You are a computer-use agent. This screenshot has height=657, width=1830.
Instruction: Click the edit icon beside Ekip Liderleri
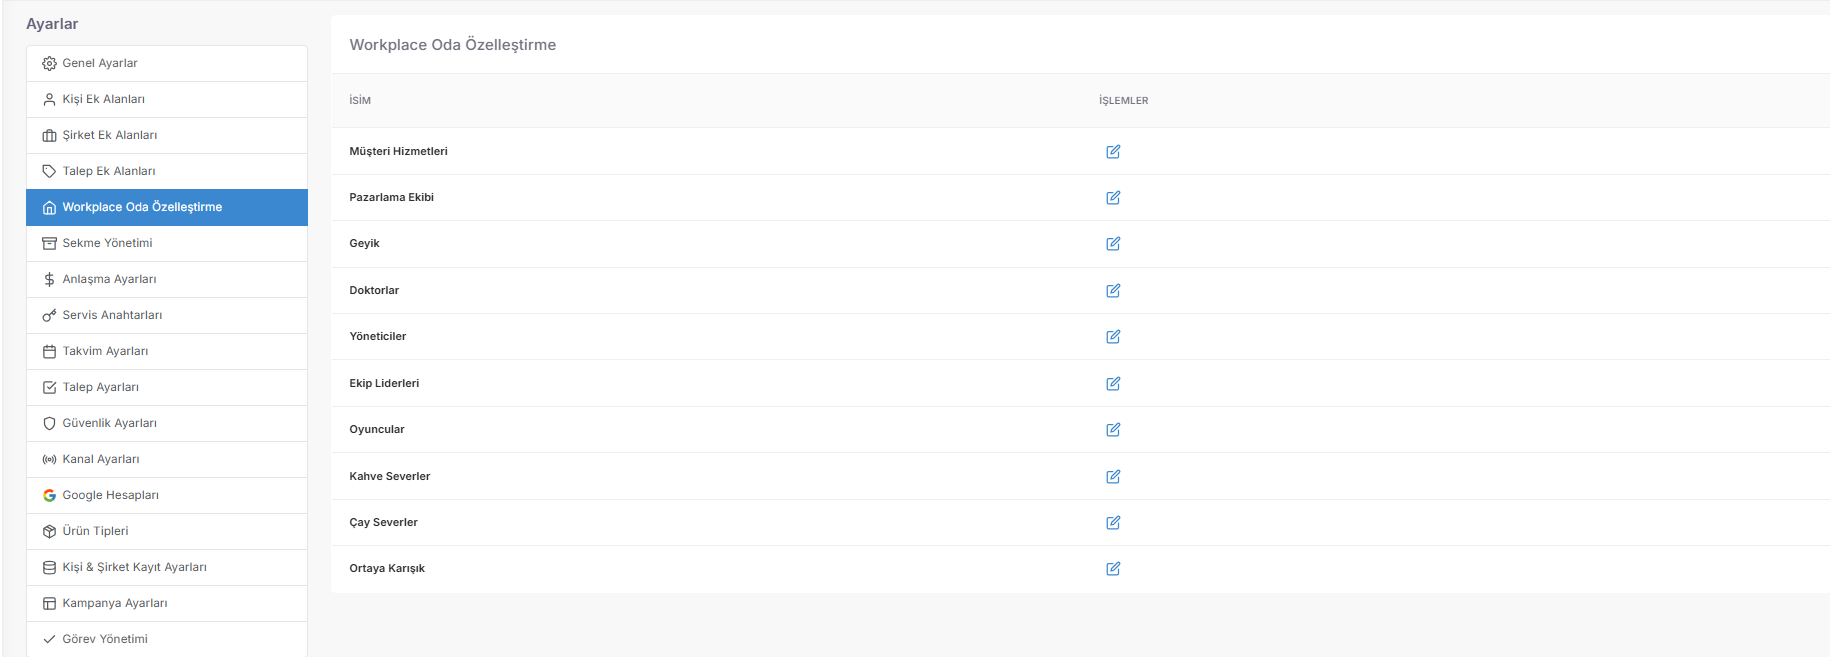pos(1113,384)
